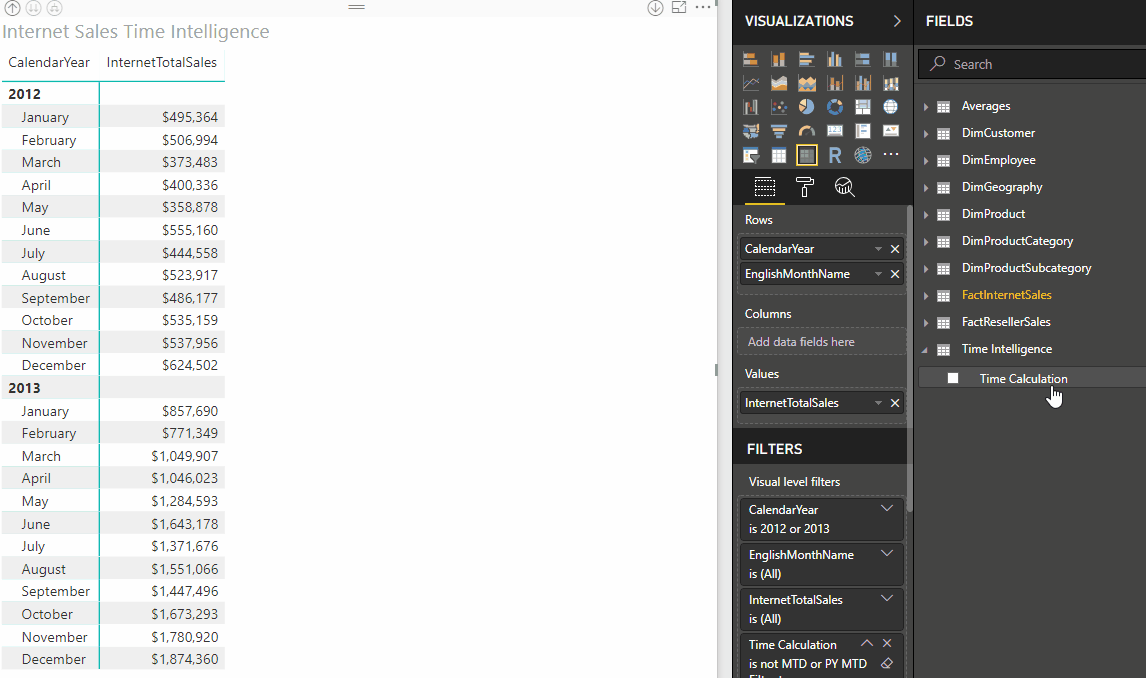Remove CalendarYear from Rows
Image resolution: width=1146 pixels, height=678 pixels.
(895, 249)
